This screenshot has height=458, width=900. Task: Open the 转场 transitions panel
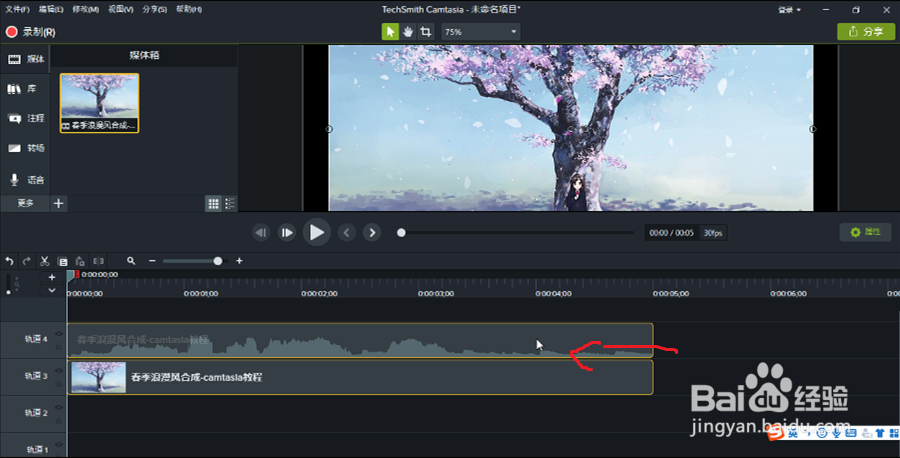[x=25, y=148]
